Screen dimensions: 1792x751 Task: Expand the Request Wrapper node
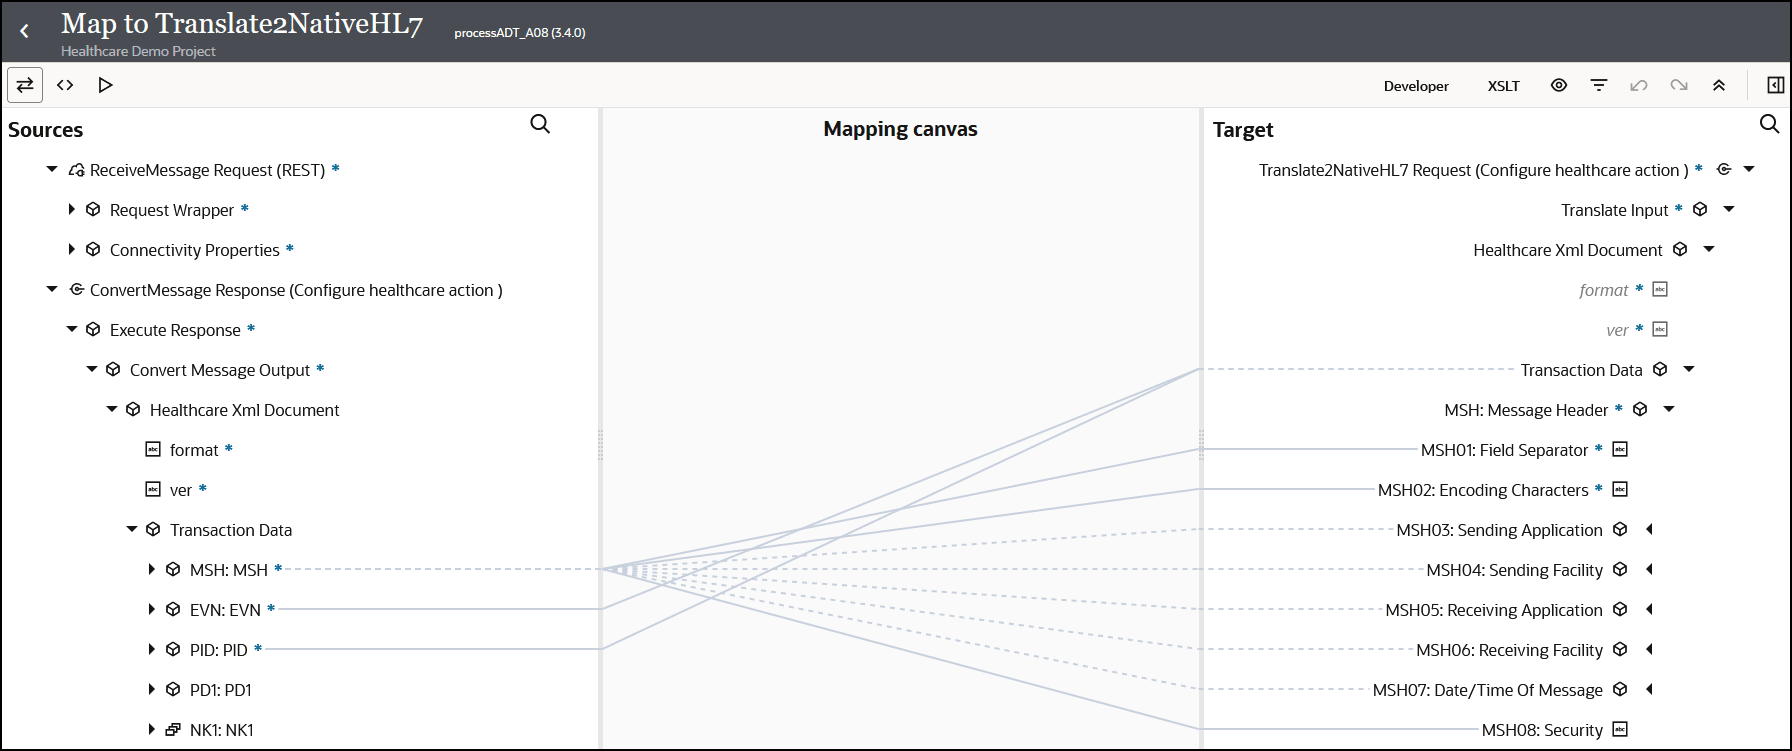[71, 209]
